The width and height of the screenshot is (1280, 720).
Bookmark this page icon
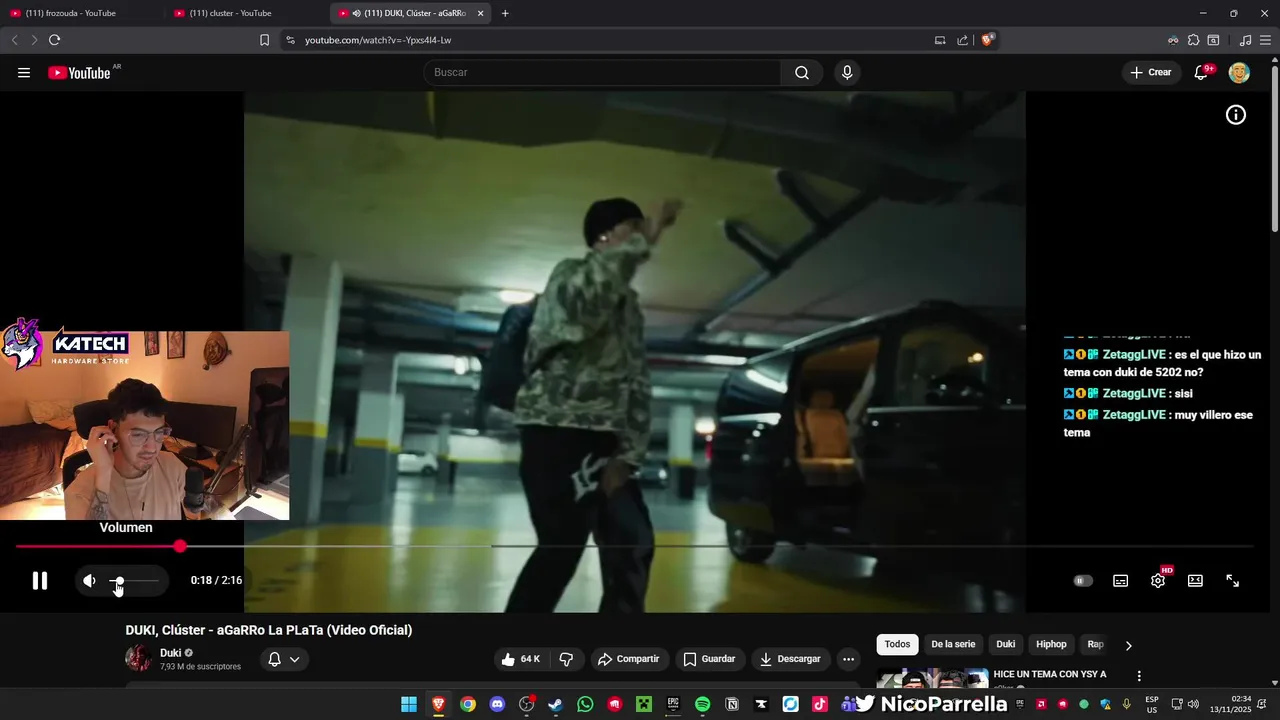[x=264, y=40]
